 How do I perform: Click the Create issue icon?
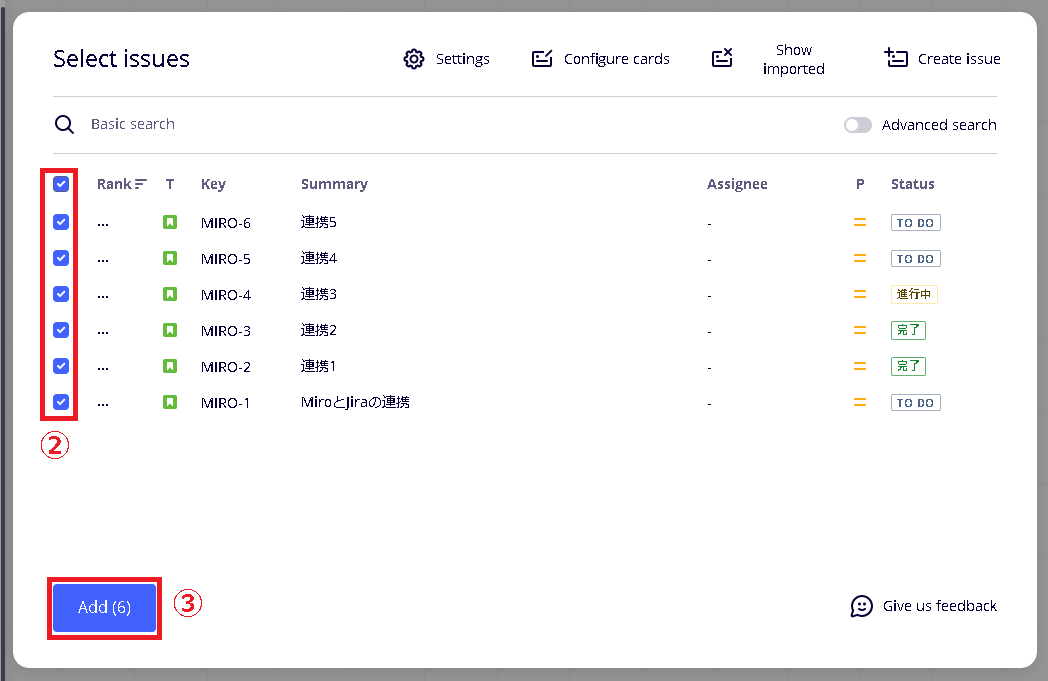coord(896,58)
